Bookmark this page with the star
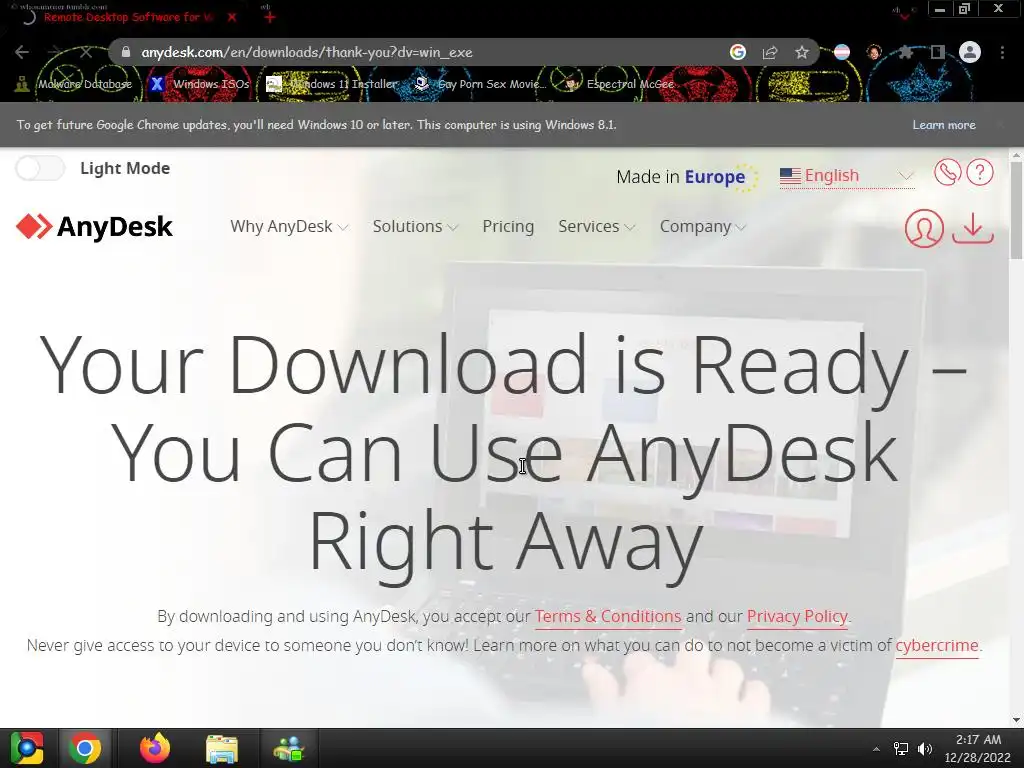1024x768 pixels. (x=802, y=52)
